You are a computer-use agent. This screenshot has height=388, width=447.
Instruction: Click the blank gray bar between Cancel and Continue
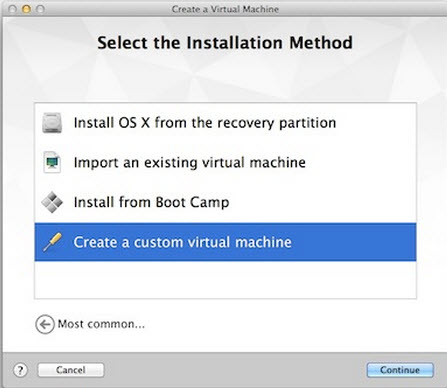pyautogui.click(x=235, y=370)
